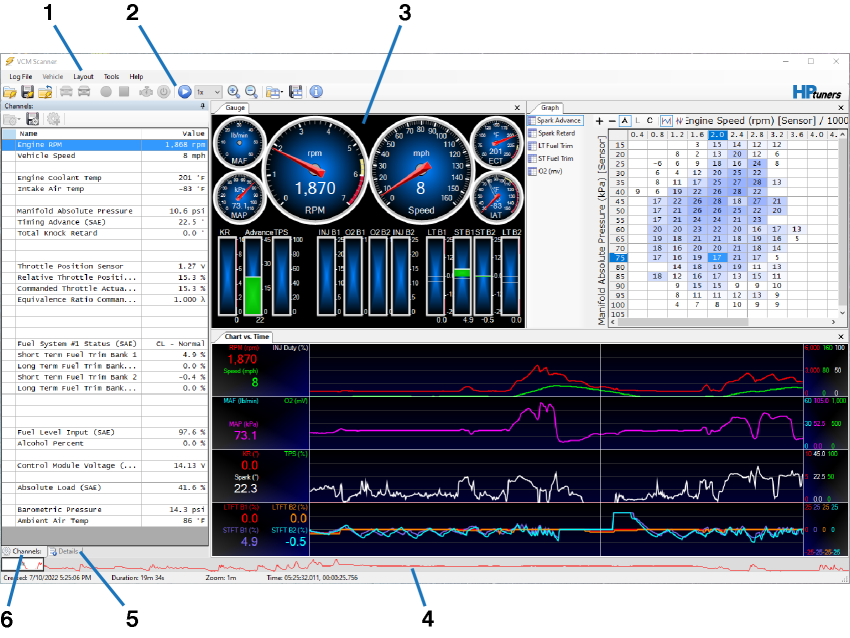Viewport: 850px width, 638px height.
Task: Open channels folder dropdown in Channels panel
Action: [11, 119]
